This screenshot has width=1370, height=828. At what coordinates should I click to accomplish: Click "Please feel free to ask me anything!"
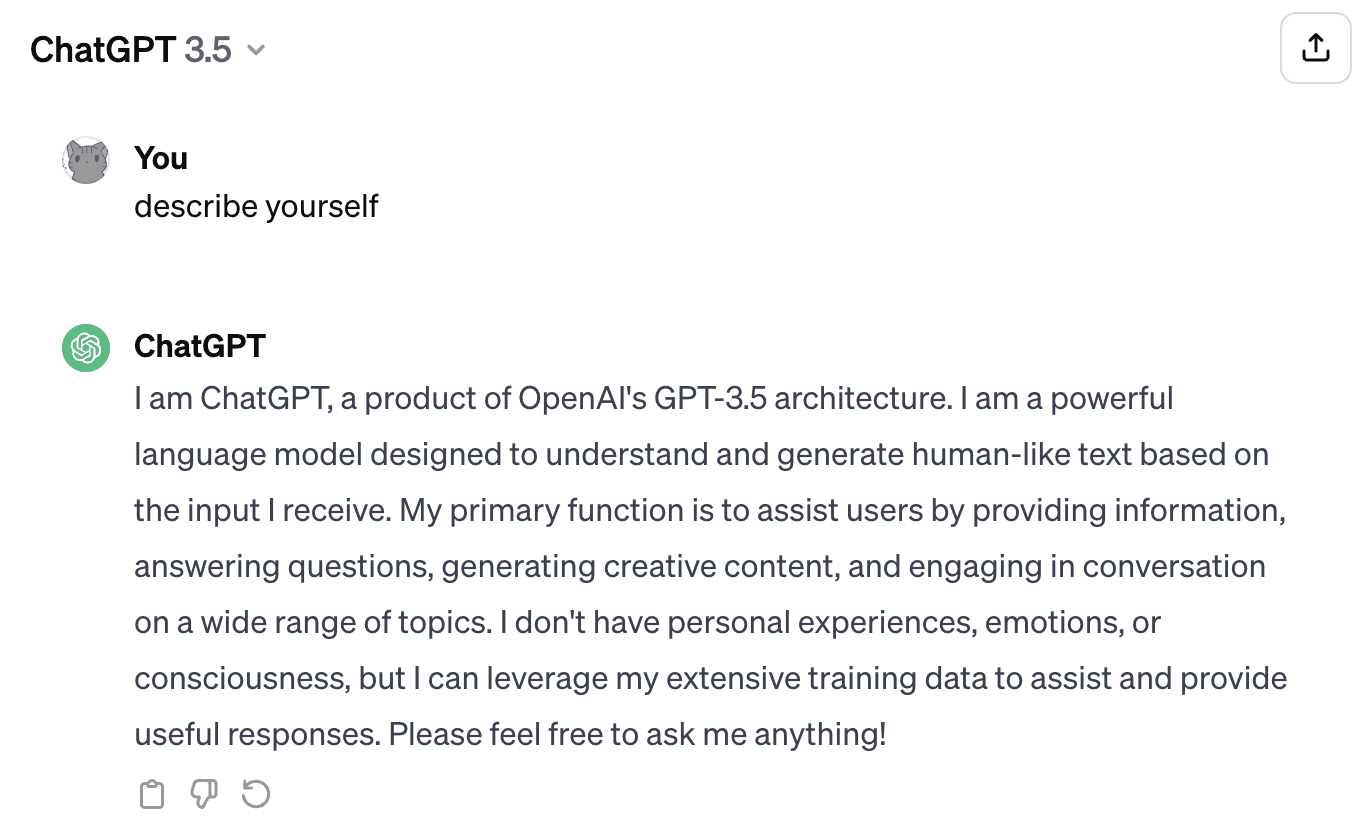[x=637, y=735]
